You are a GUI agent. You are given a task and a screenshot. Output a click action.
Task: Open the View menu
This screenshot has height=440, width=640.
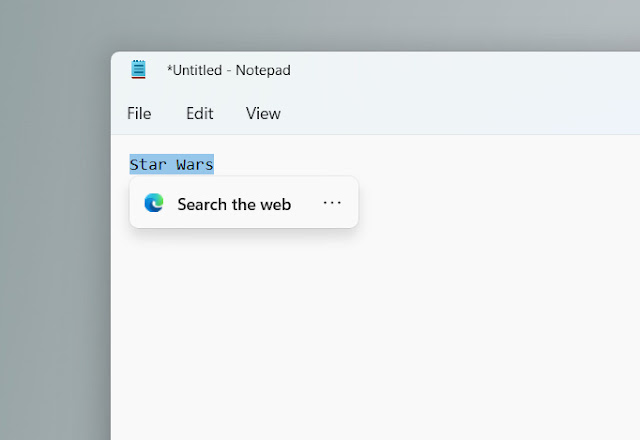[263, 113]
